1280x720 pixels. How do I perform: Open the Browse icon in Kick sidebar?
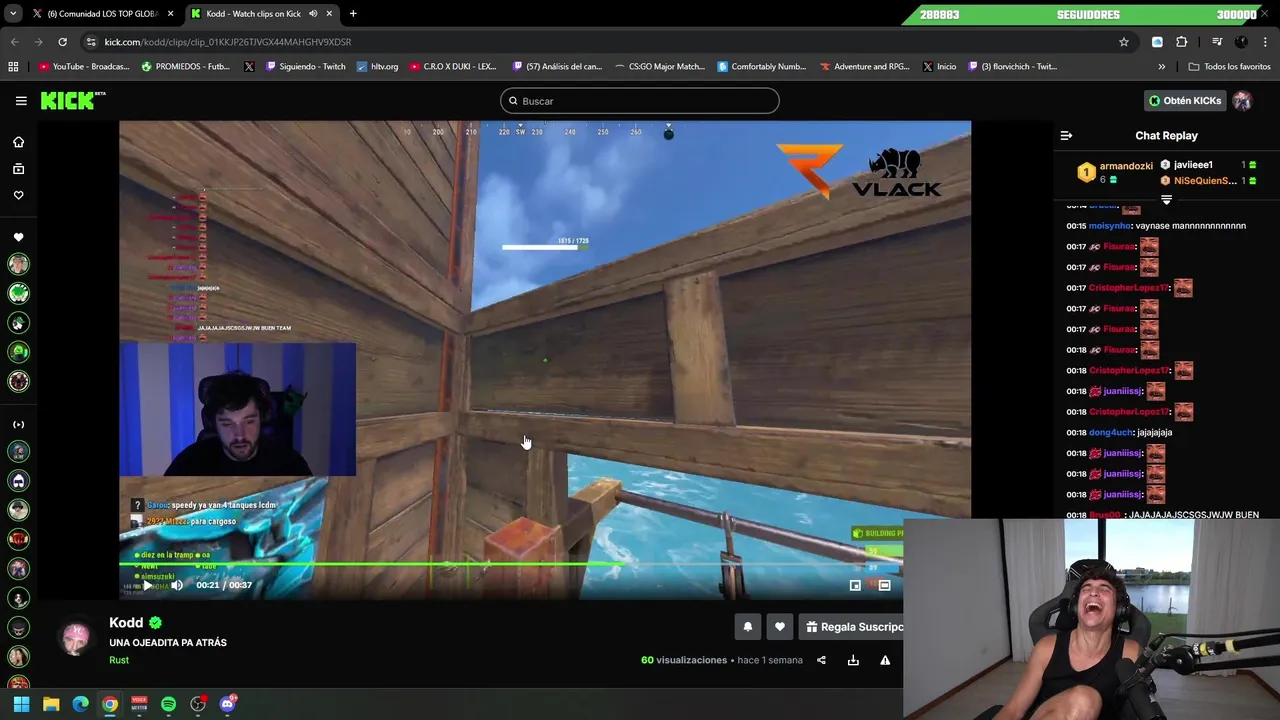(18, 169)
